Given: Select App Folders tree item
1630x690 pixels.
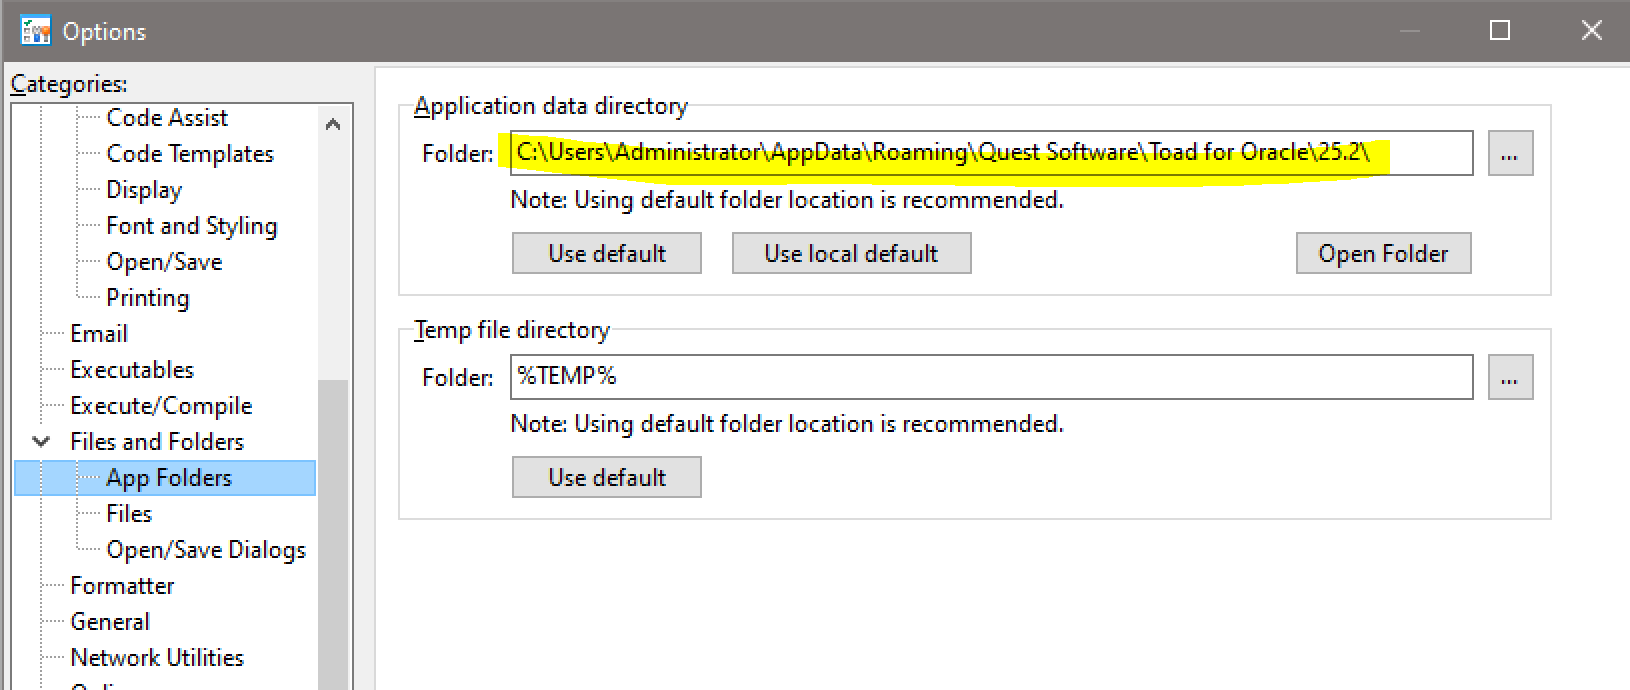Looking at the screenshot, I should tap(166, 478).
